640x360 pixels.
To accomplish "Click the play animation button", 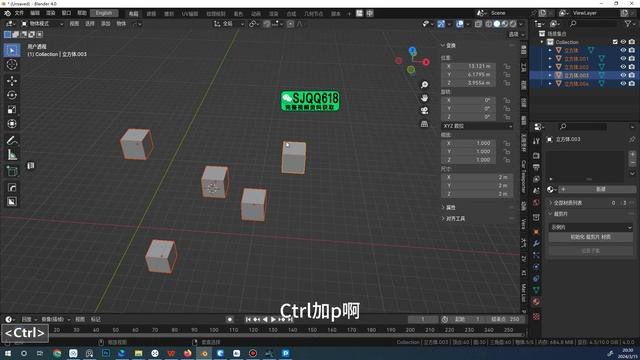I will 273,319.
